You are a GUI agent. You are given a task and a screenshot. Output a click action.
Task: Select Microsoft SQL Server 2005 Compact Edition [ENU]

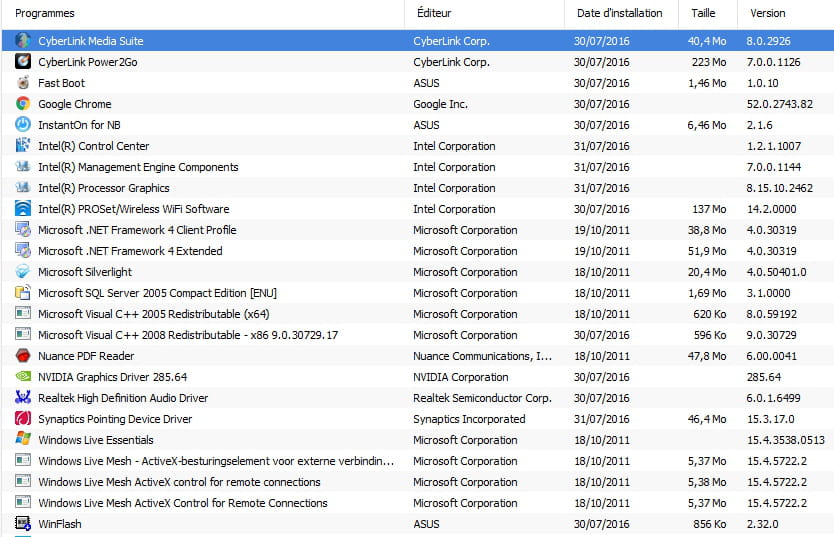[x=157, y=293]
